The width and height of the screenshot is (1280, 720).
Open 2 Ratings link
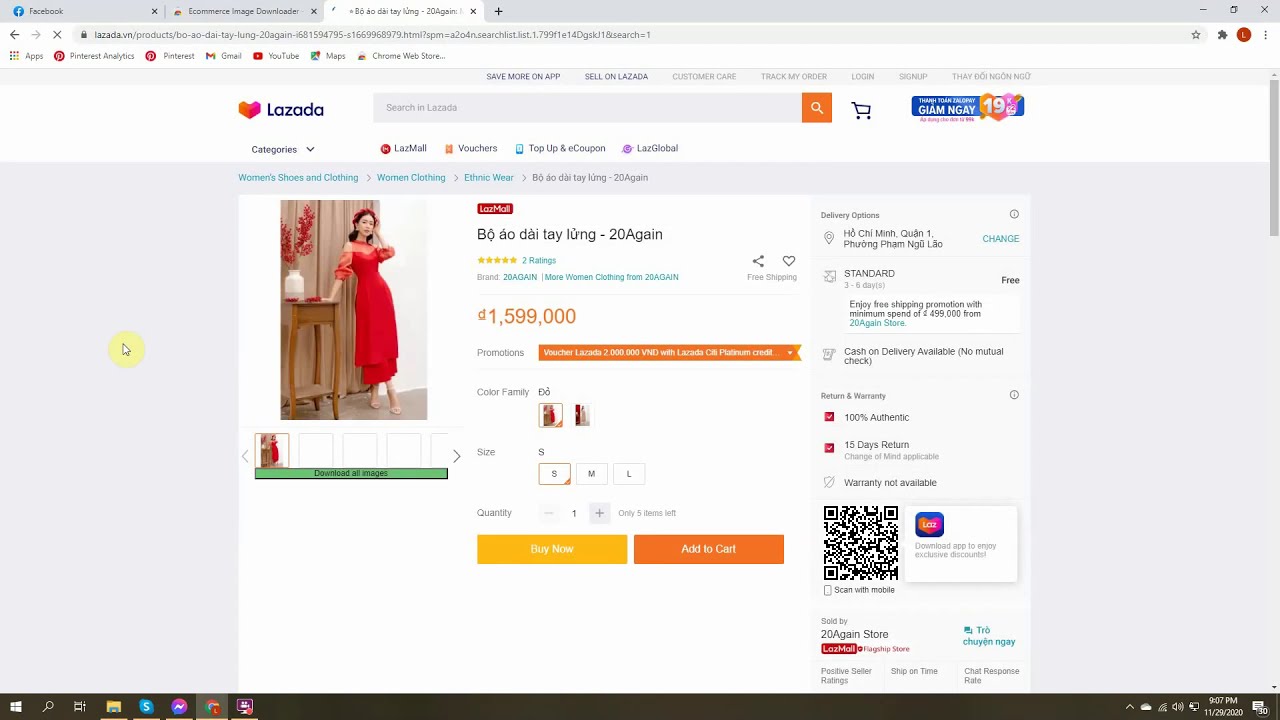pyautogui.click(x=539, y=261)
